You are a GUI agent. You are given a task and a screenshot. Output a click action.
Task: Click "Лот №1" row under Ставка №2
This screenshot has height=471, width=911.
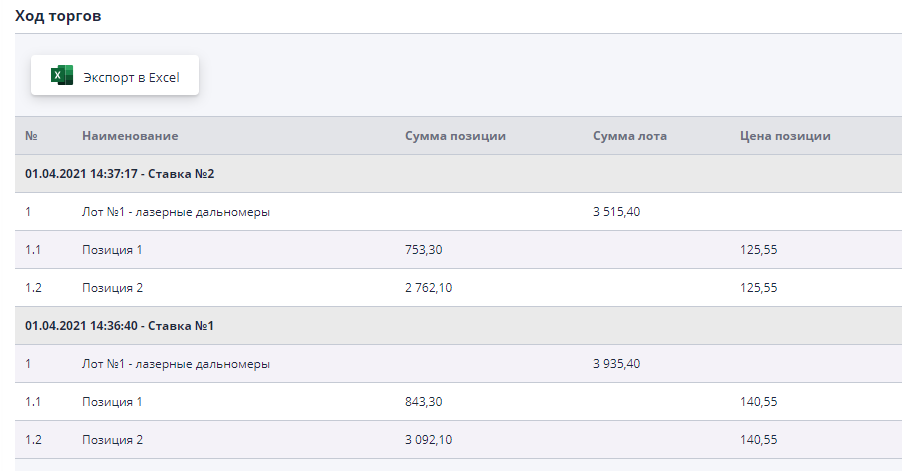pyautogui.click(x=176, y=212)
